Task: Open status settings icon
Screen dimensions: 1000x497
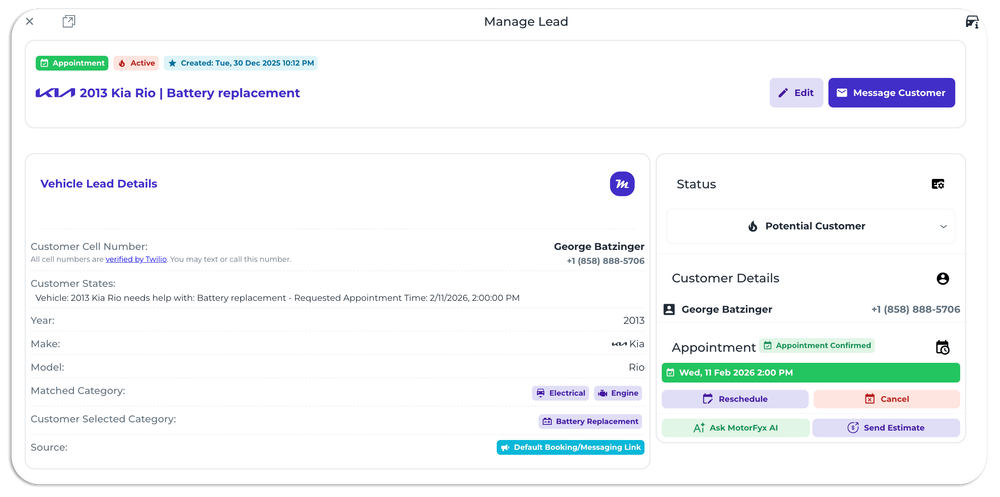Action: click(938, 184)
